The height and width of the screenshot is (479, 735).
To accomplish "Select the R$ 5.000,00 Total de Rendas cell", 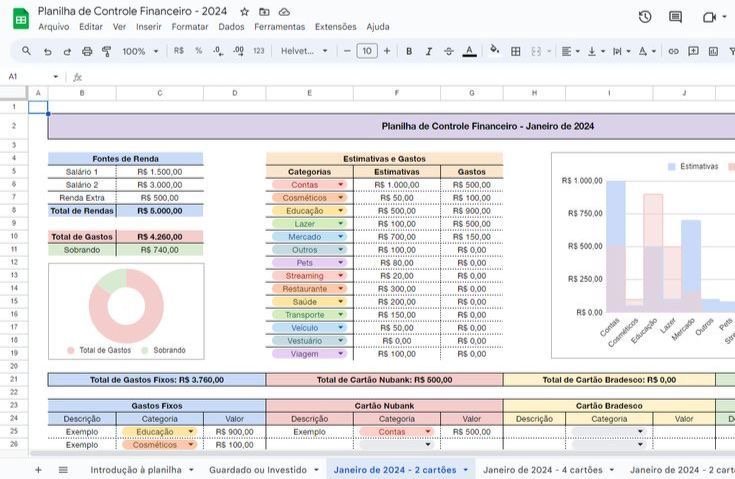I will point(160,211).
